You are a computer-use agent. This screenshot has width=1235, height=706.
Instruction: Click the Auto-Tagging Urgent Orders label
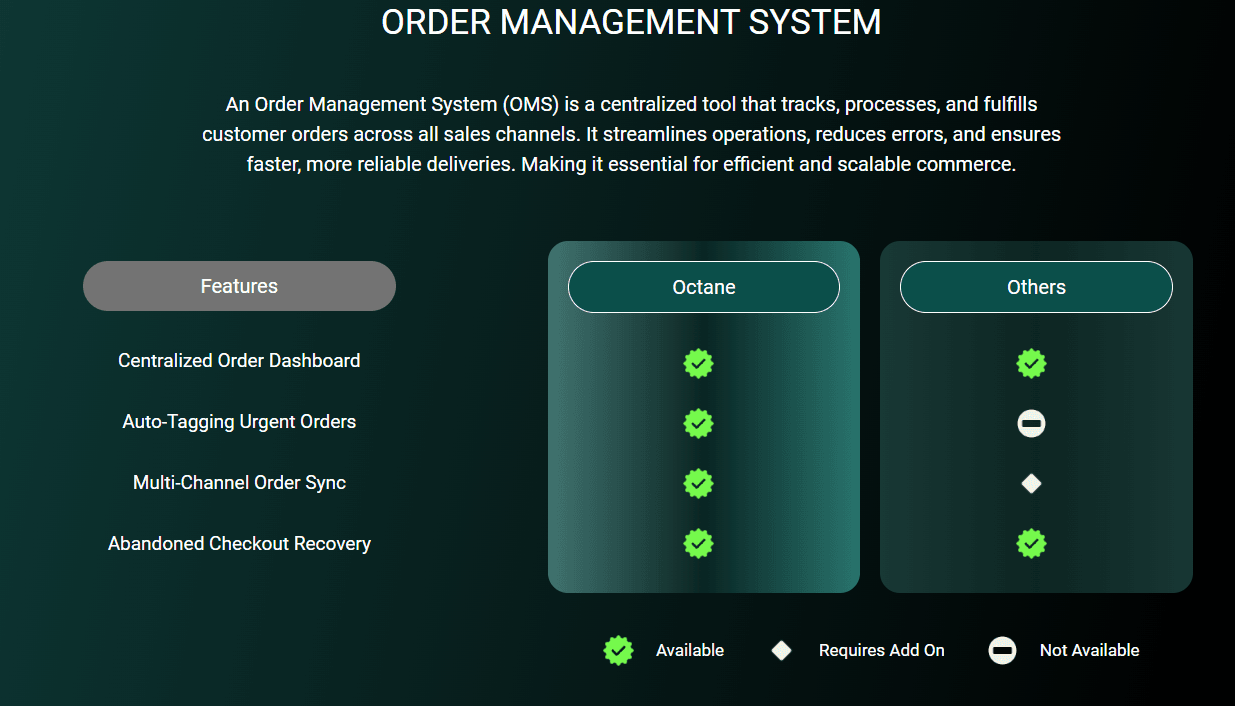tap(239, 422)
